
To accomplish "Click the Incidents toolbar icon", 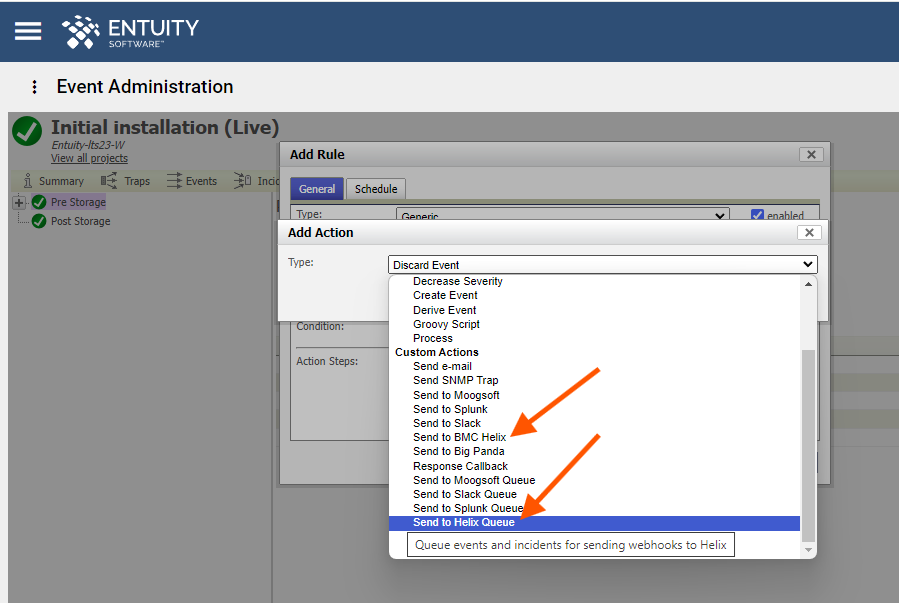I will click(243, 181).
